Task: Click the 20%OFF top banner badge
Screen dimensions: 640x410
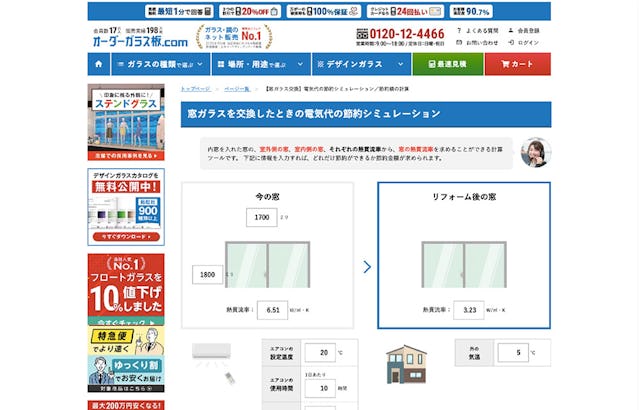Action: pos(249,11)
